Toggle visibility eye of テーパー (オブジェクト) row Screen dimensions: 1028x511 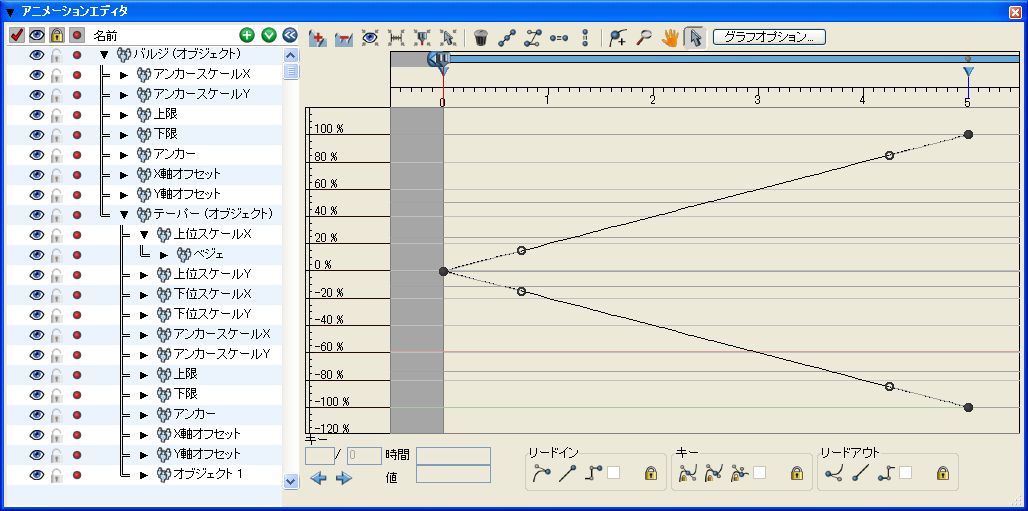tap(37, 215)
